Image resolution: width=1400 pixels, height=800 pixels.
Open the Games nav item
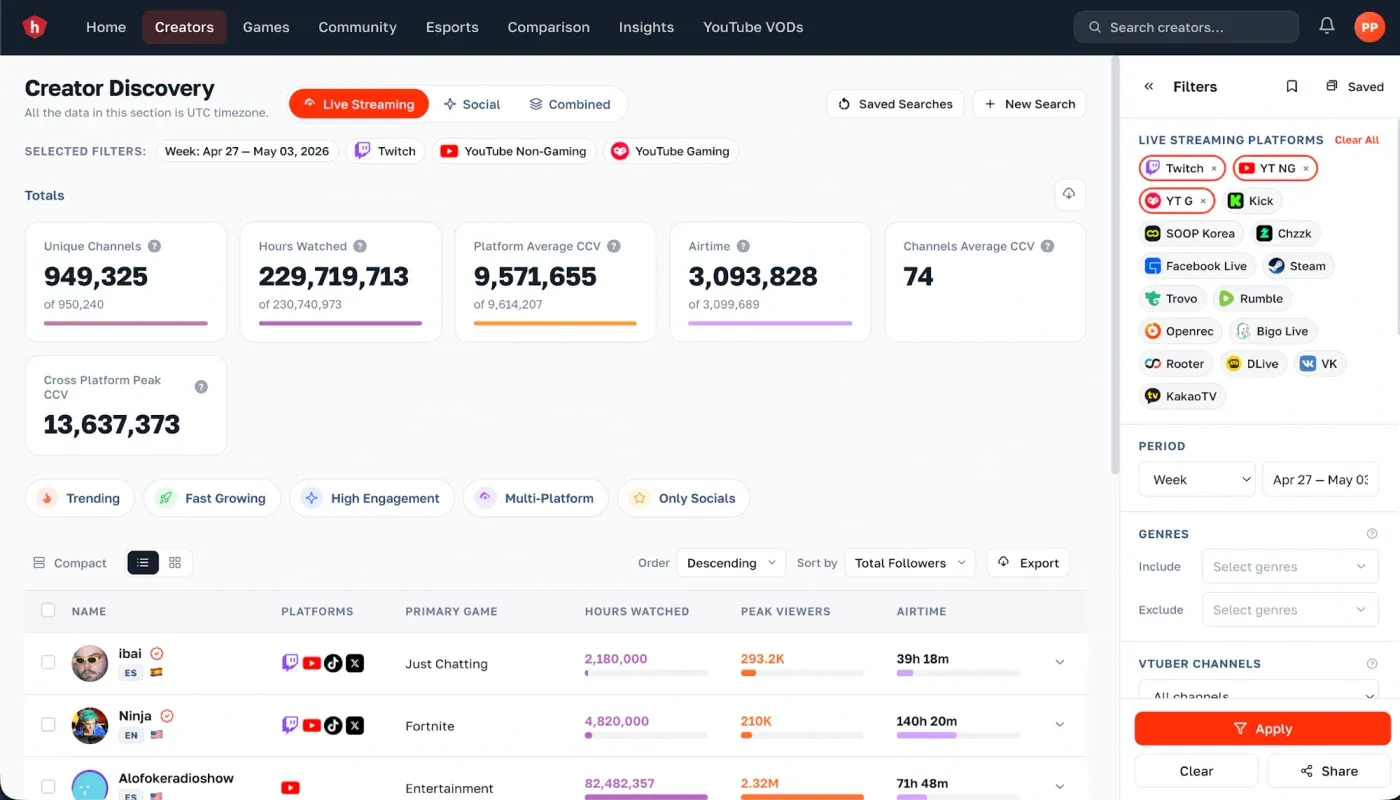266,27
